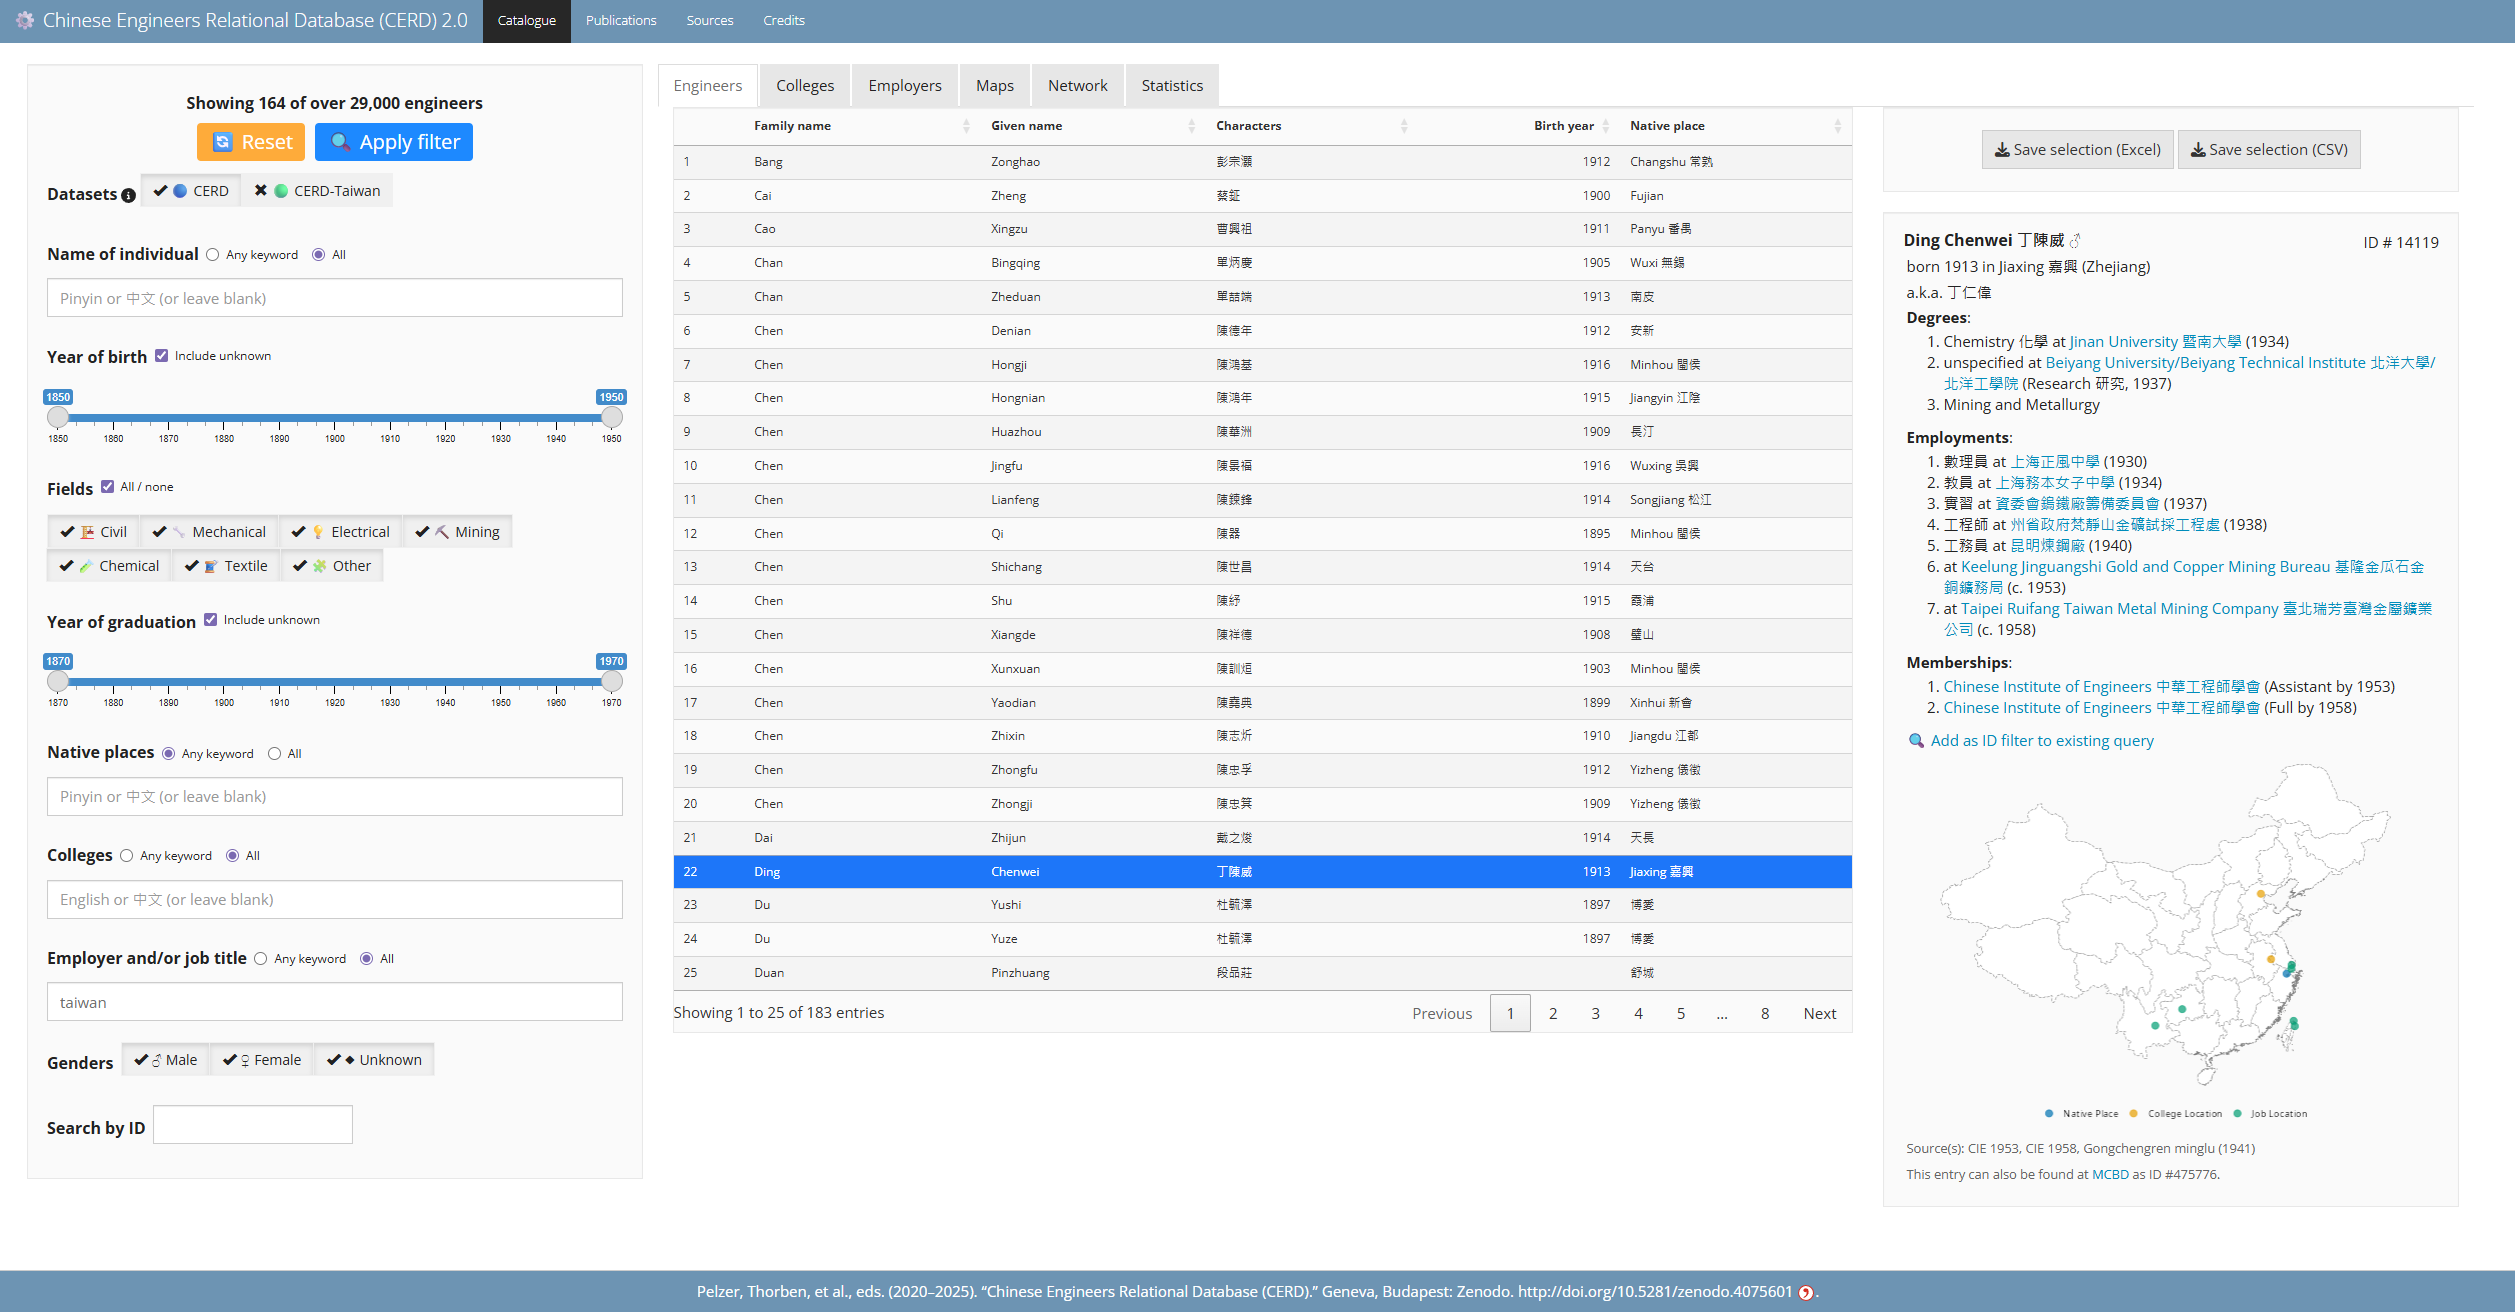Image resolution: width=2515 pixels, height=1312 pixels.
Task: Click the 1950 Year of birth slider handle
Action: pyautogui.click(x=611, y=417)
